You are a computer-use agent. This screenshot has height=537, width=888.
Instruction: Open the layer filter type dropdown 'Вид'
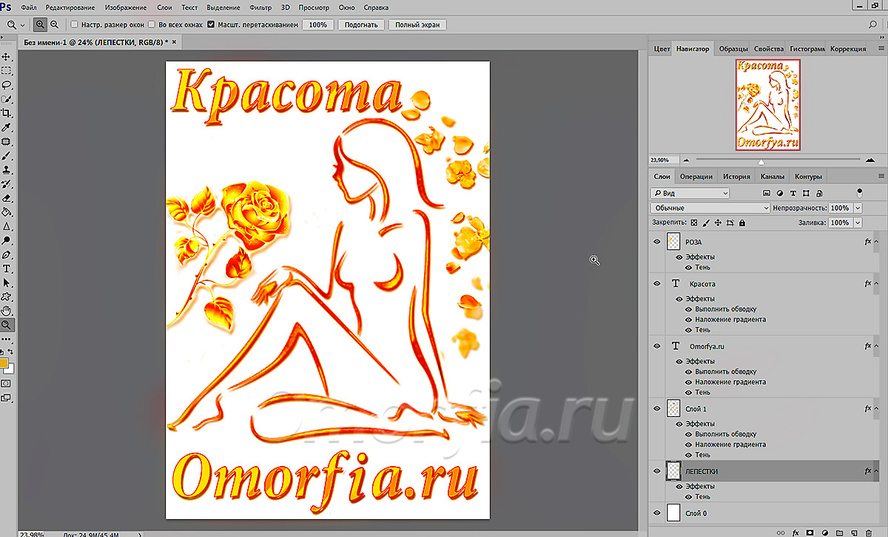[x=690, y=193]
